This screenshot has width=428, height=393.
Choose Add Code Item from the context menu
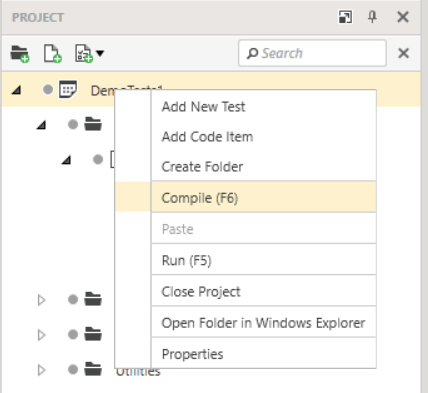tap(246, 137)
